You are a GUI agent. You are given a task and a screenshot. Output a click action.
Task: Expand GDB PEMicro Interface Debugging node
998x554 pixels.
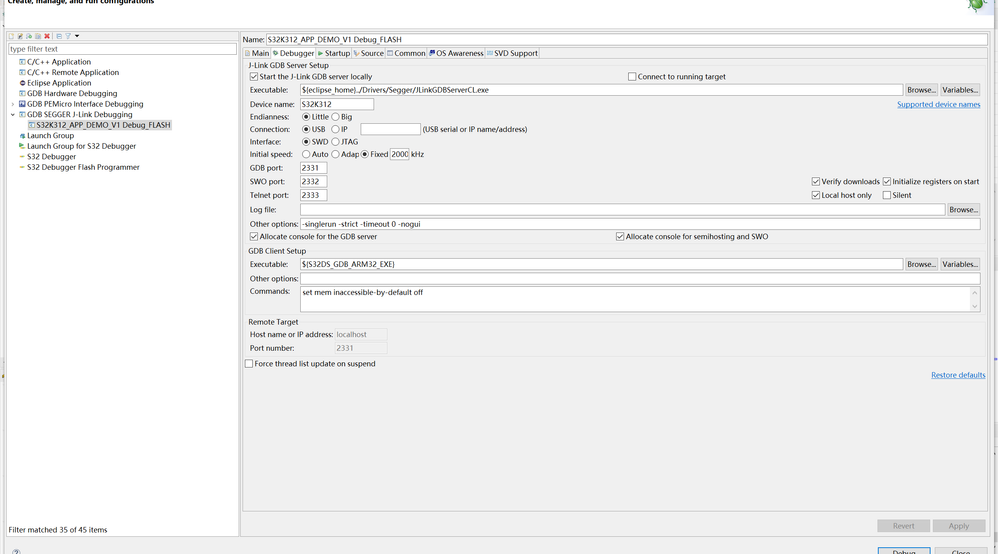coord(13,104)
